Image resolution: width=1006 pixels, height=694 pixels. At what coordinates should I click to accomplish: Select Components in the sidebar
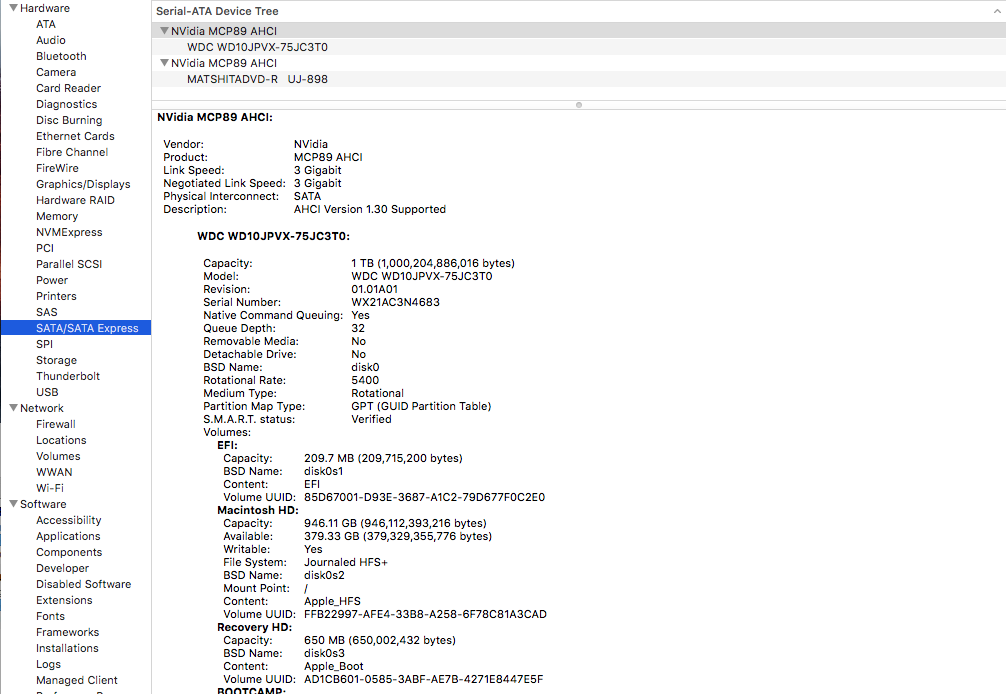tap(69, 552)
